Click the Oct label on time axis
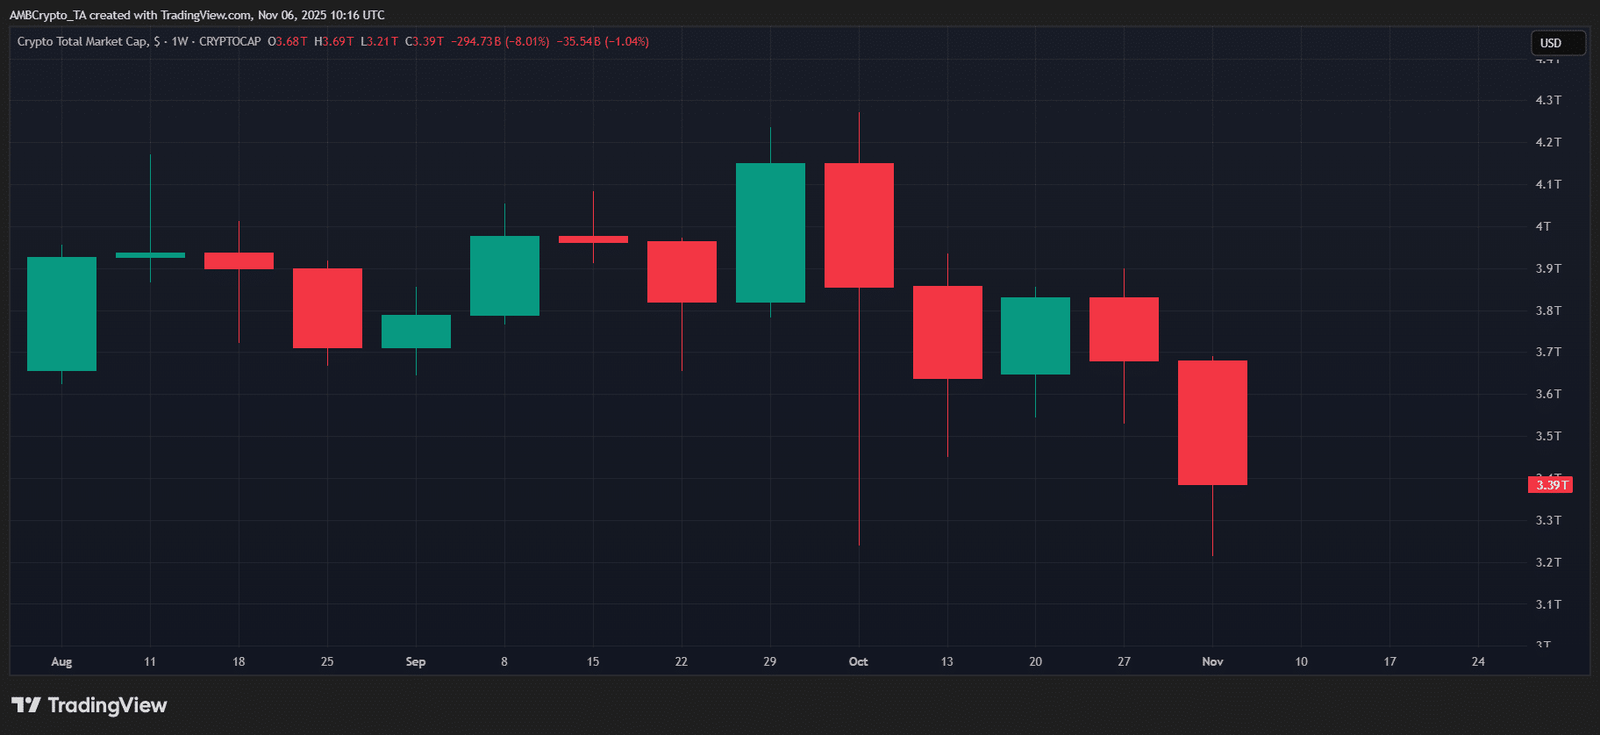Screen dimensions: 1600x735 [x=858, y=662]
